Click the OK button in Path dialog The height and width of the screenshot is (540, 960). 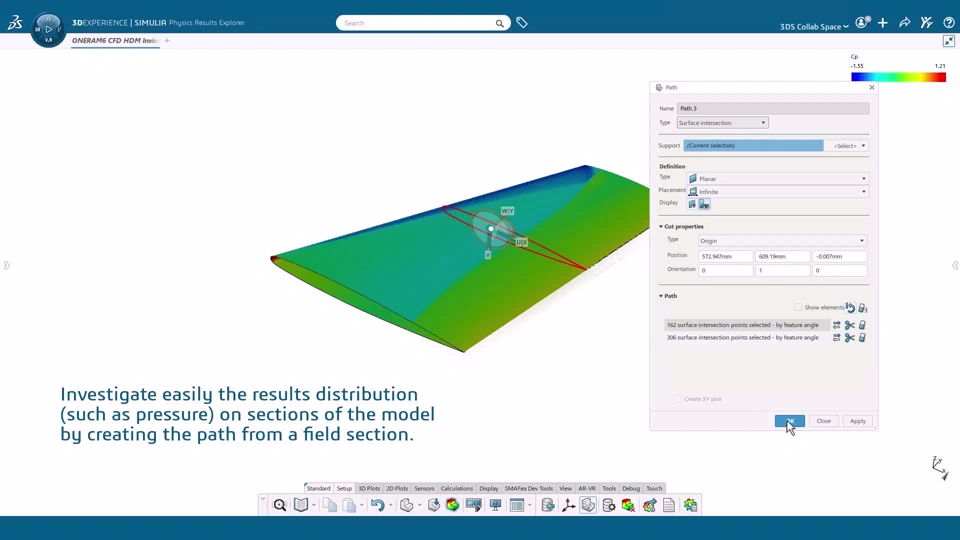[790, 421]
